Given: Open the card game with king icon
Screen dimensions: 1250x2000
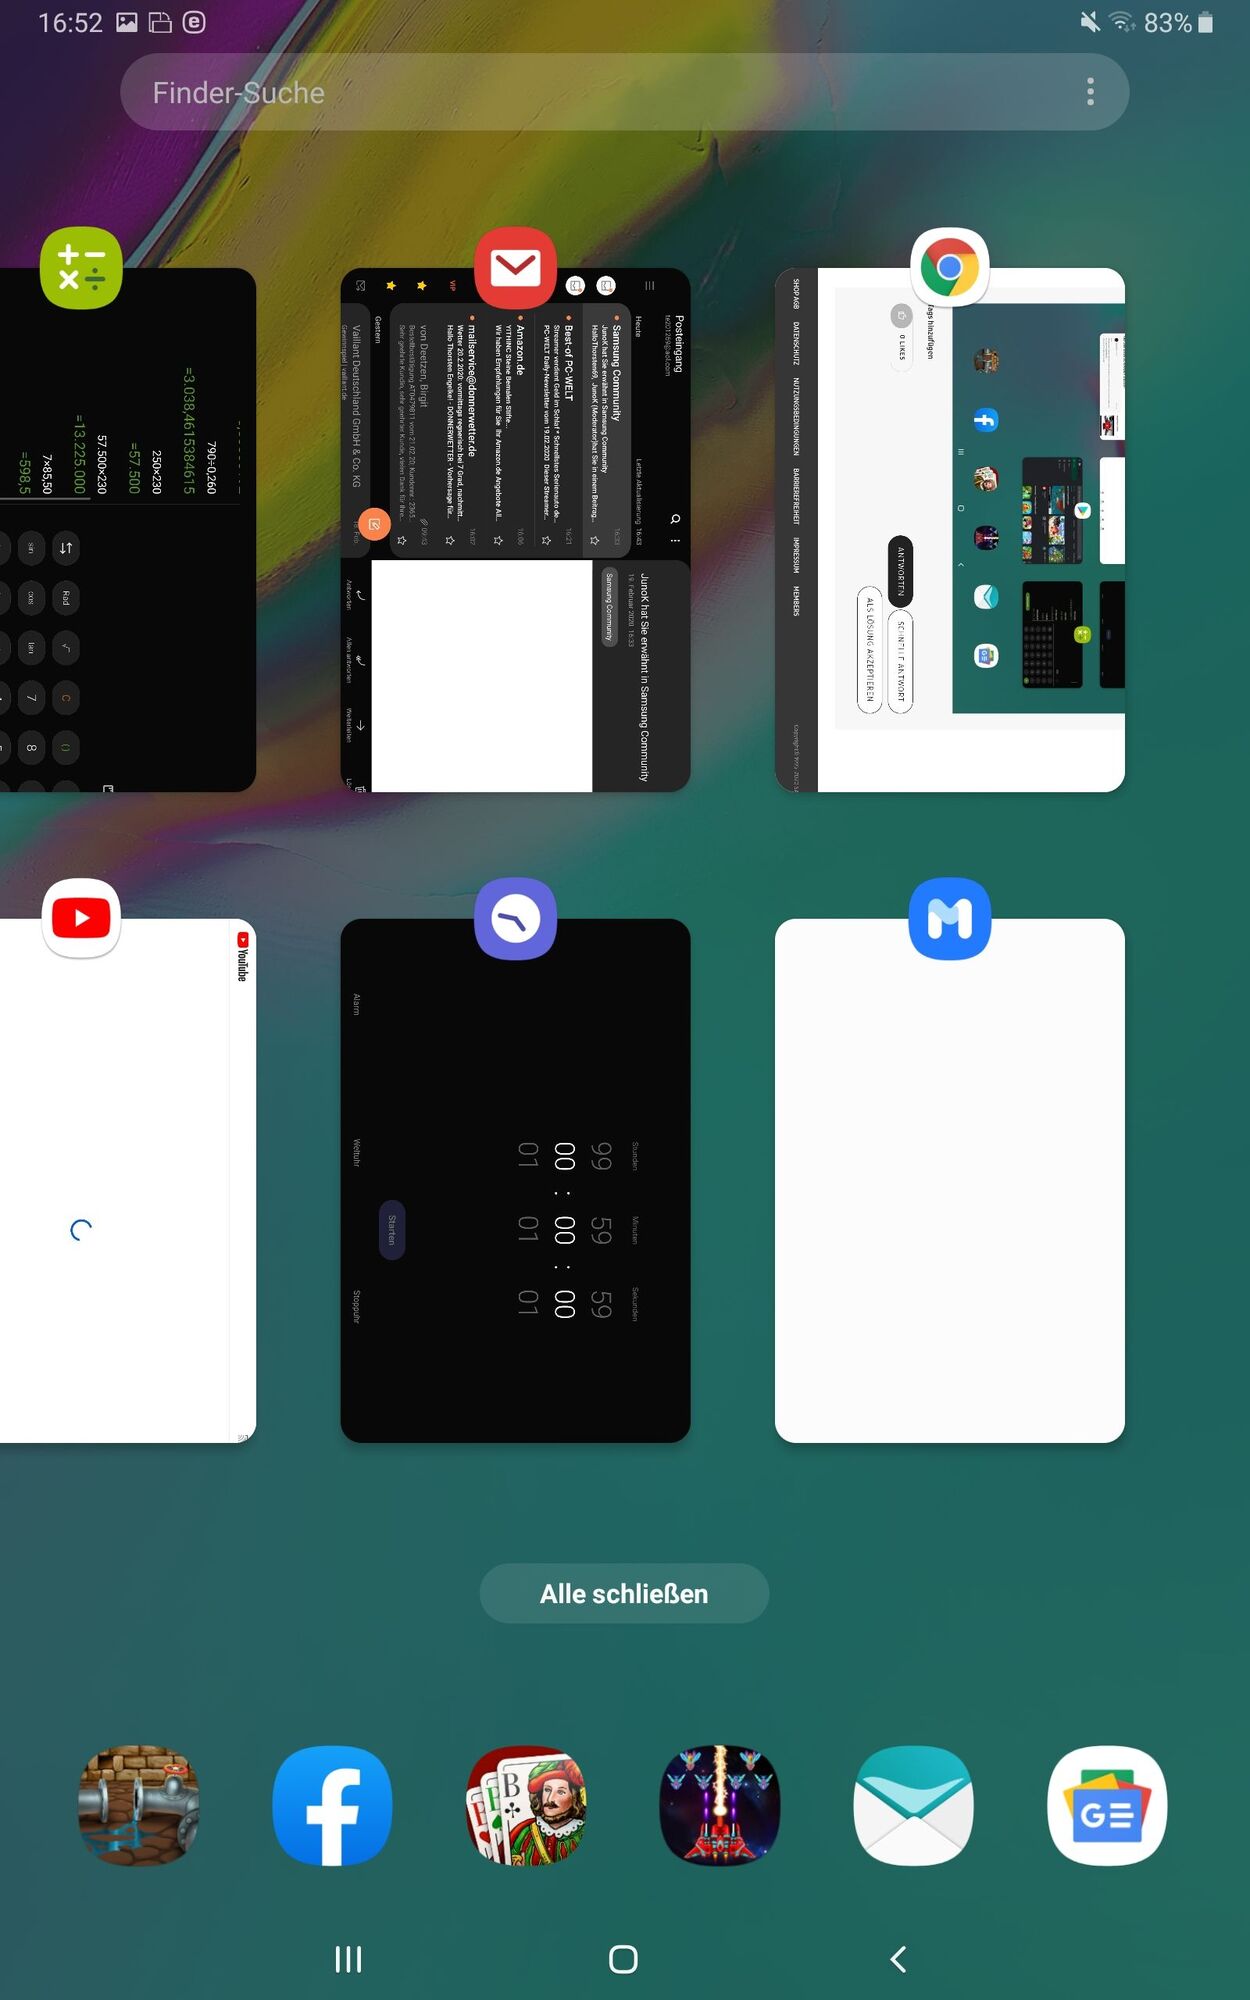Looking at the screenshot, I should click(x=526, y=1806).
